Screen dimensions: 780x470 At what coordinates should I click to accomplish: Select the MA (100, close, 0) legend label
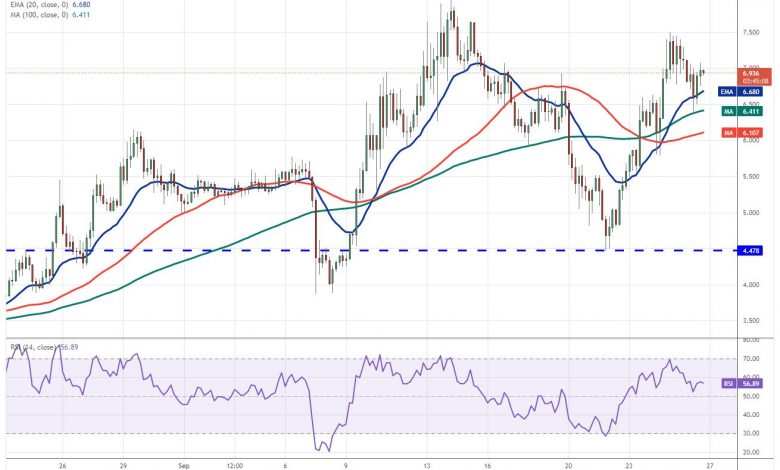pos(40,14)
